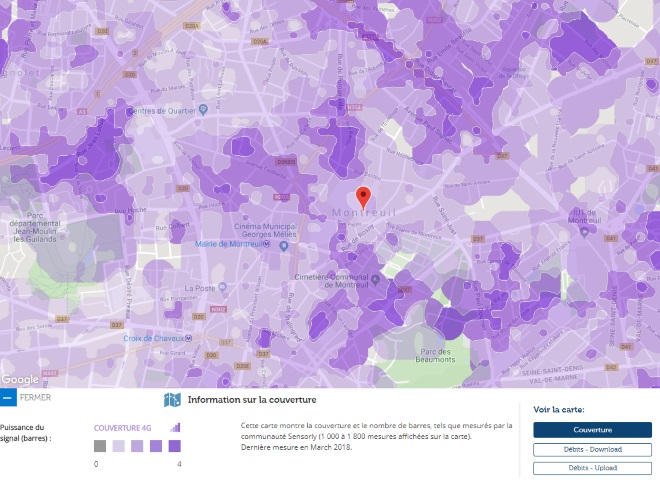Click the signal bars icon next to Couverture 4G
Image resolution: width=660 pixels, height=489 pixels.
[175, 426]
